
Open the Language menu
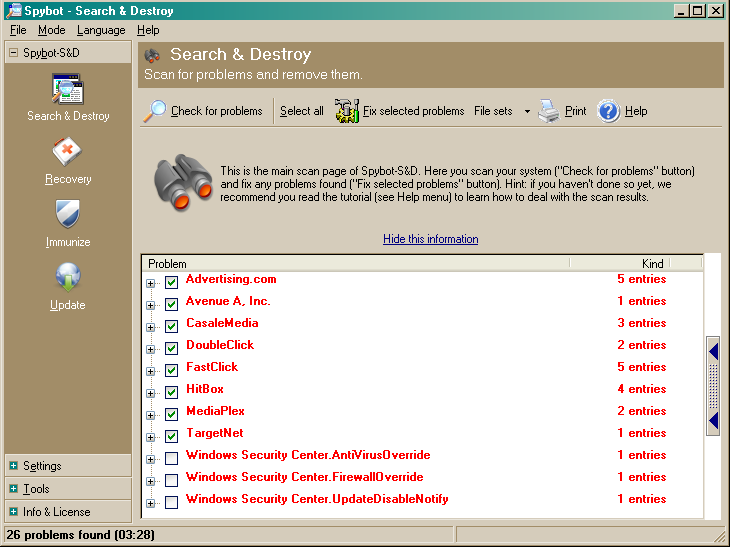[x=101, y=30]
